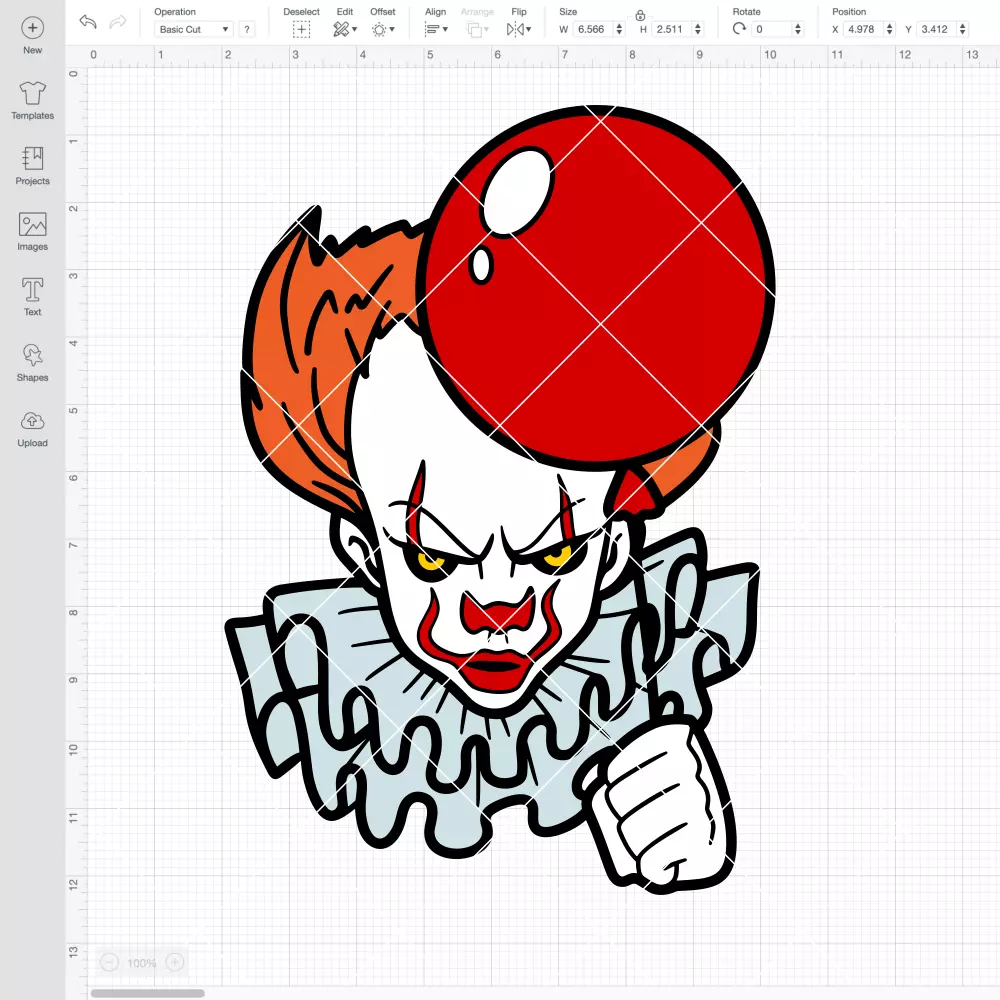Adjust the rotate stepper arrows

pyautogui.click(x=798, y=29)
